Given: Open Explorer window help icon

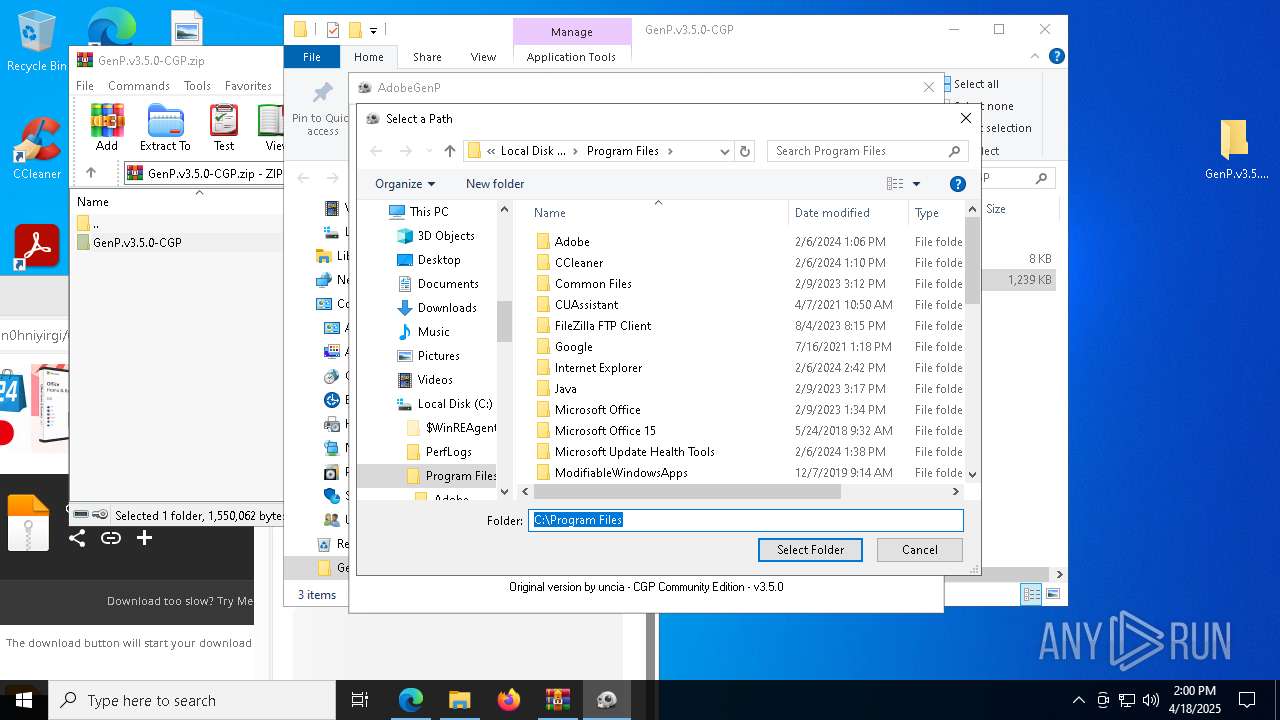Looking at the screenshot, I should [1056, 57].
